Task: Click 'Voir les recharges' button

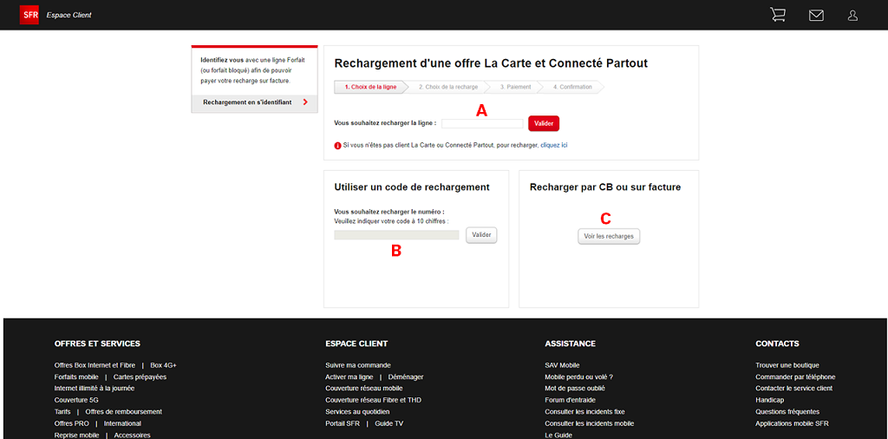Action: pos(609,236)
